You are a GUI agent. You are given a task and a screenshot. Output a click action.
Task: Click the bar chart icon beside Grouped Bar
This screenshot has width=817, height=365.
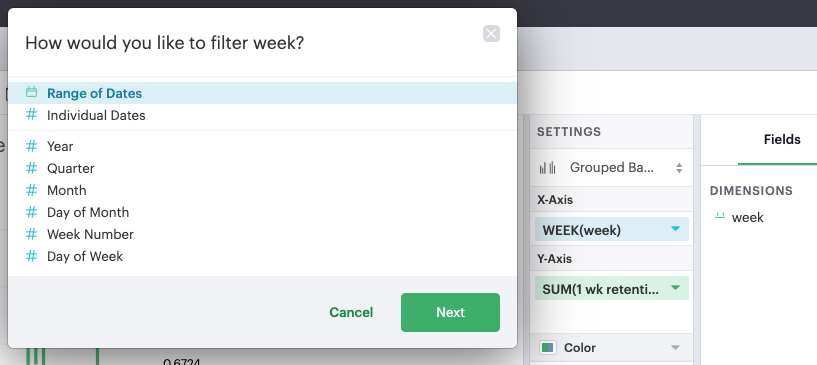click(x=547, y=168)
